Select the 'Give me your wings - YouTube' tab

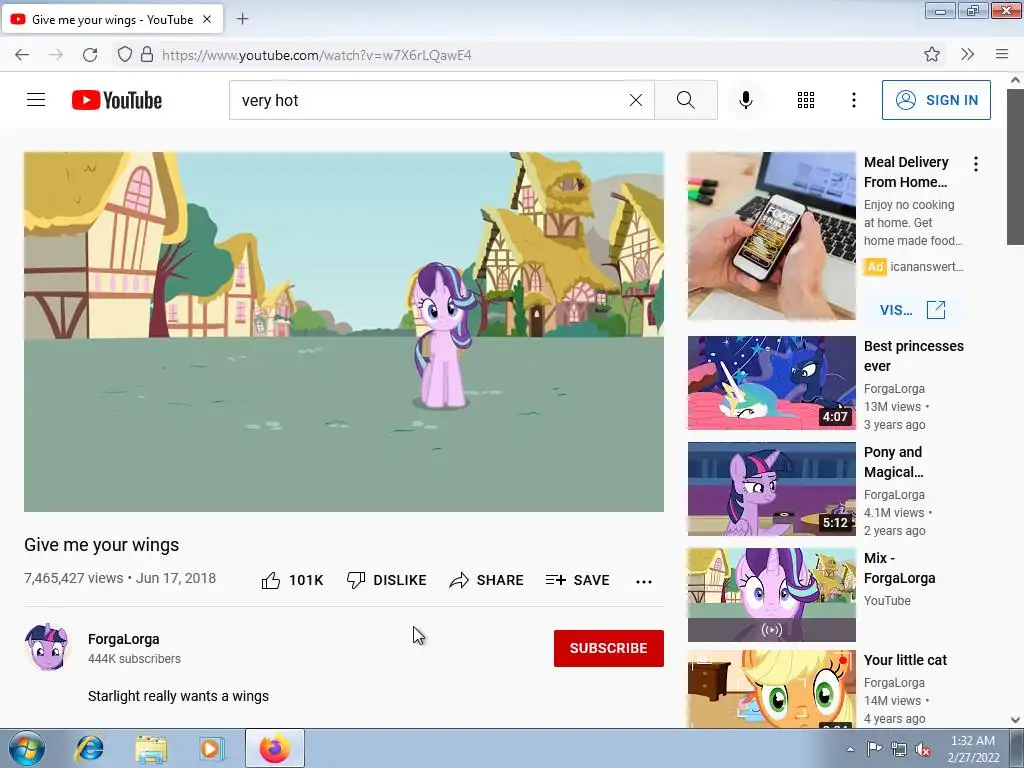(x=112, y=19)
